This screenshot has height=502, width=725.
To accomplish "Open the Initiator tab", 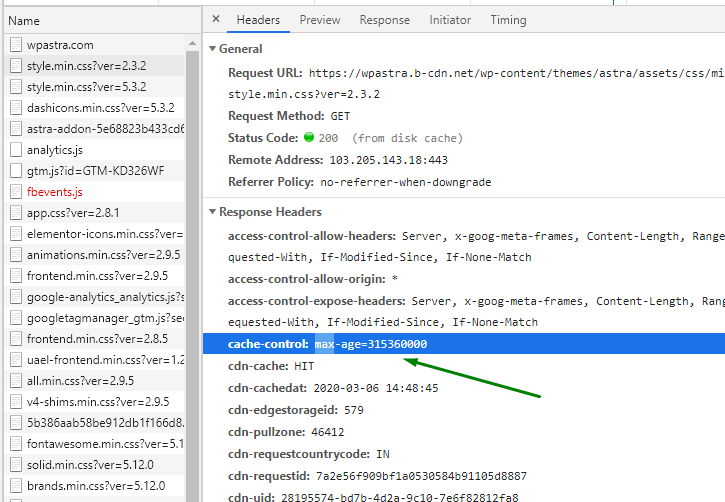I will point(450,20).
